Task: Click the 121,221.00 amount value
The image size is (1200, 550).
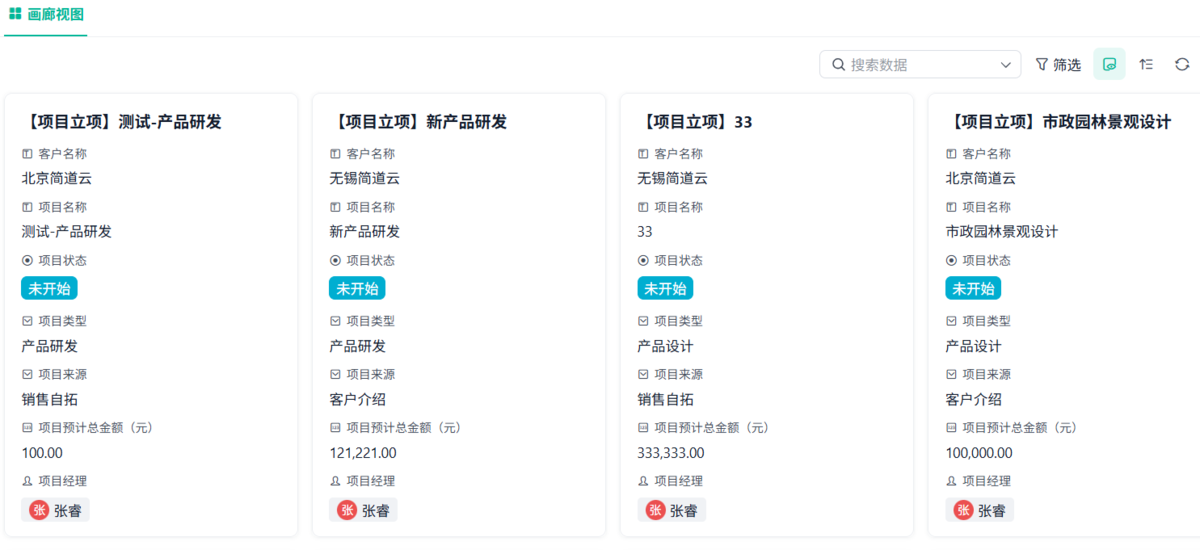Action: click(363, 453)
